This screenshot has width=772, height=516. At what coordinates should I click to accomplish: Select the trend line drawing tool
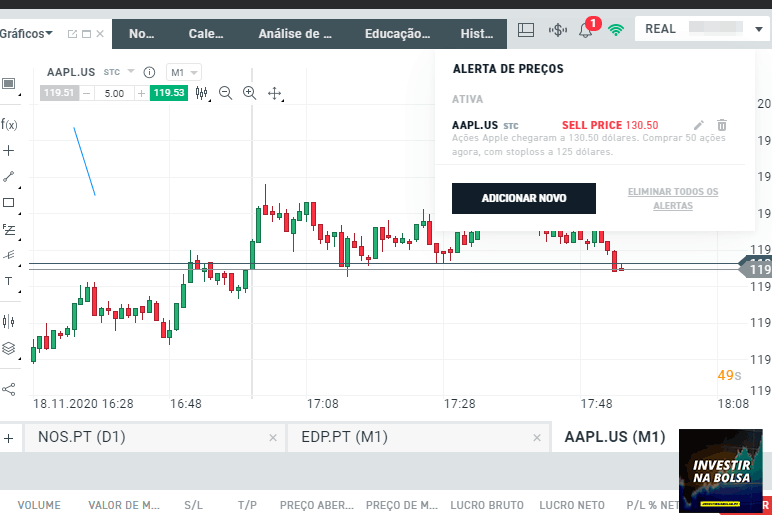click(9, 177)
